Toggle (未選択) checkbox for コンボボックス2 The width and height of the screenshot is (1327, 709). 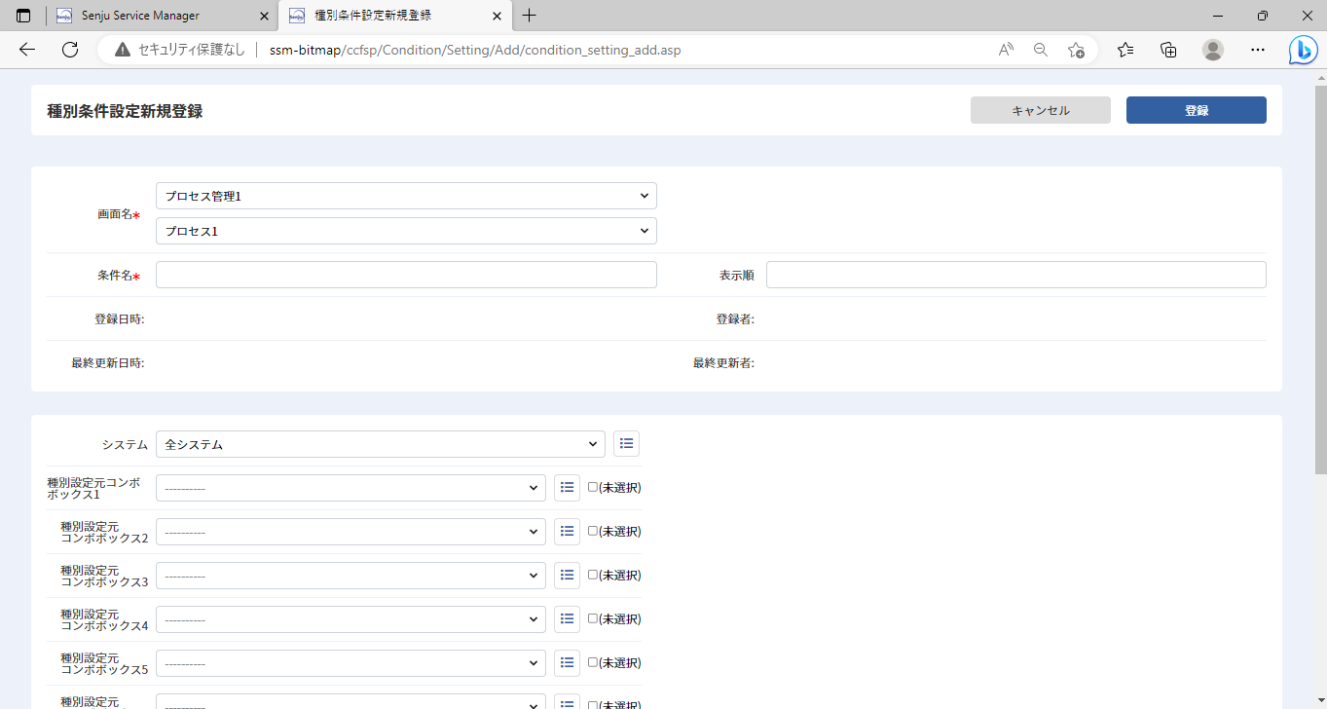pos(593,531)
